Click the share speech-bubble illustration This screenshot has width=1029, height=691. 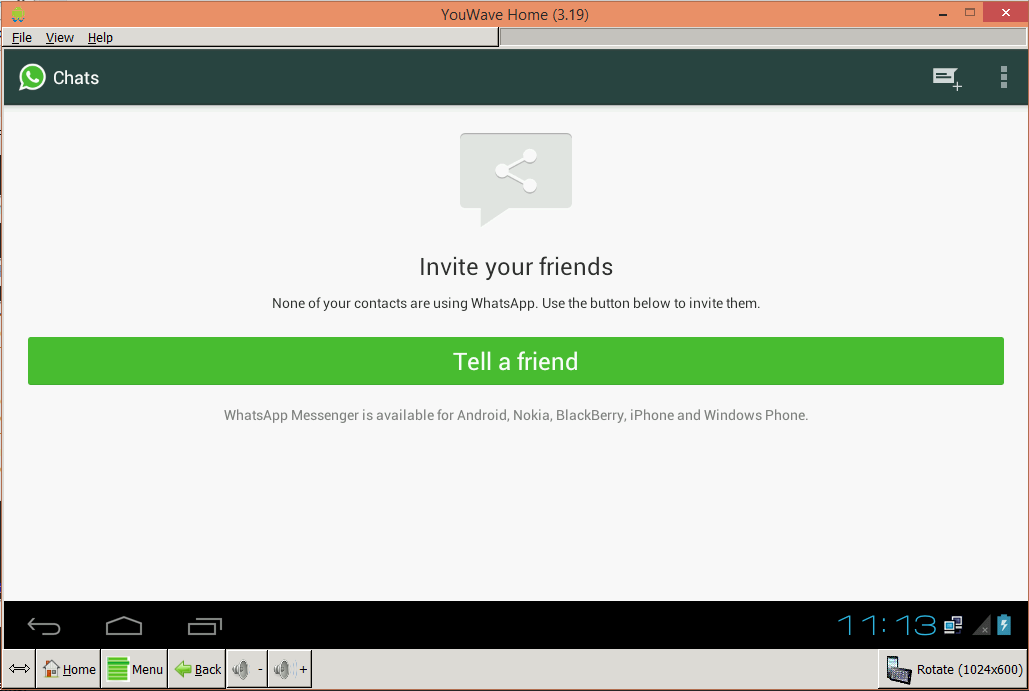[516, 179]
